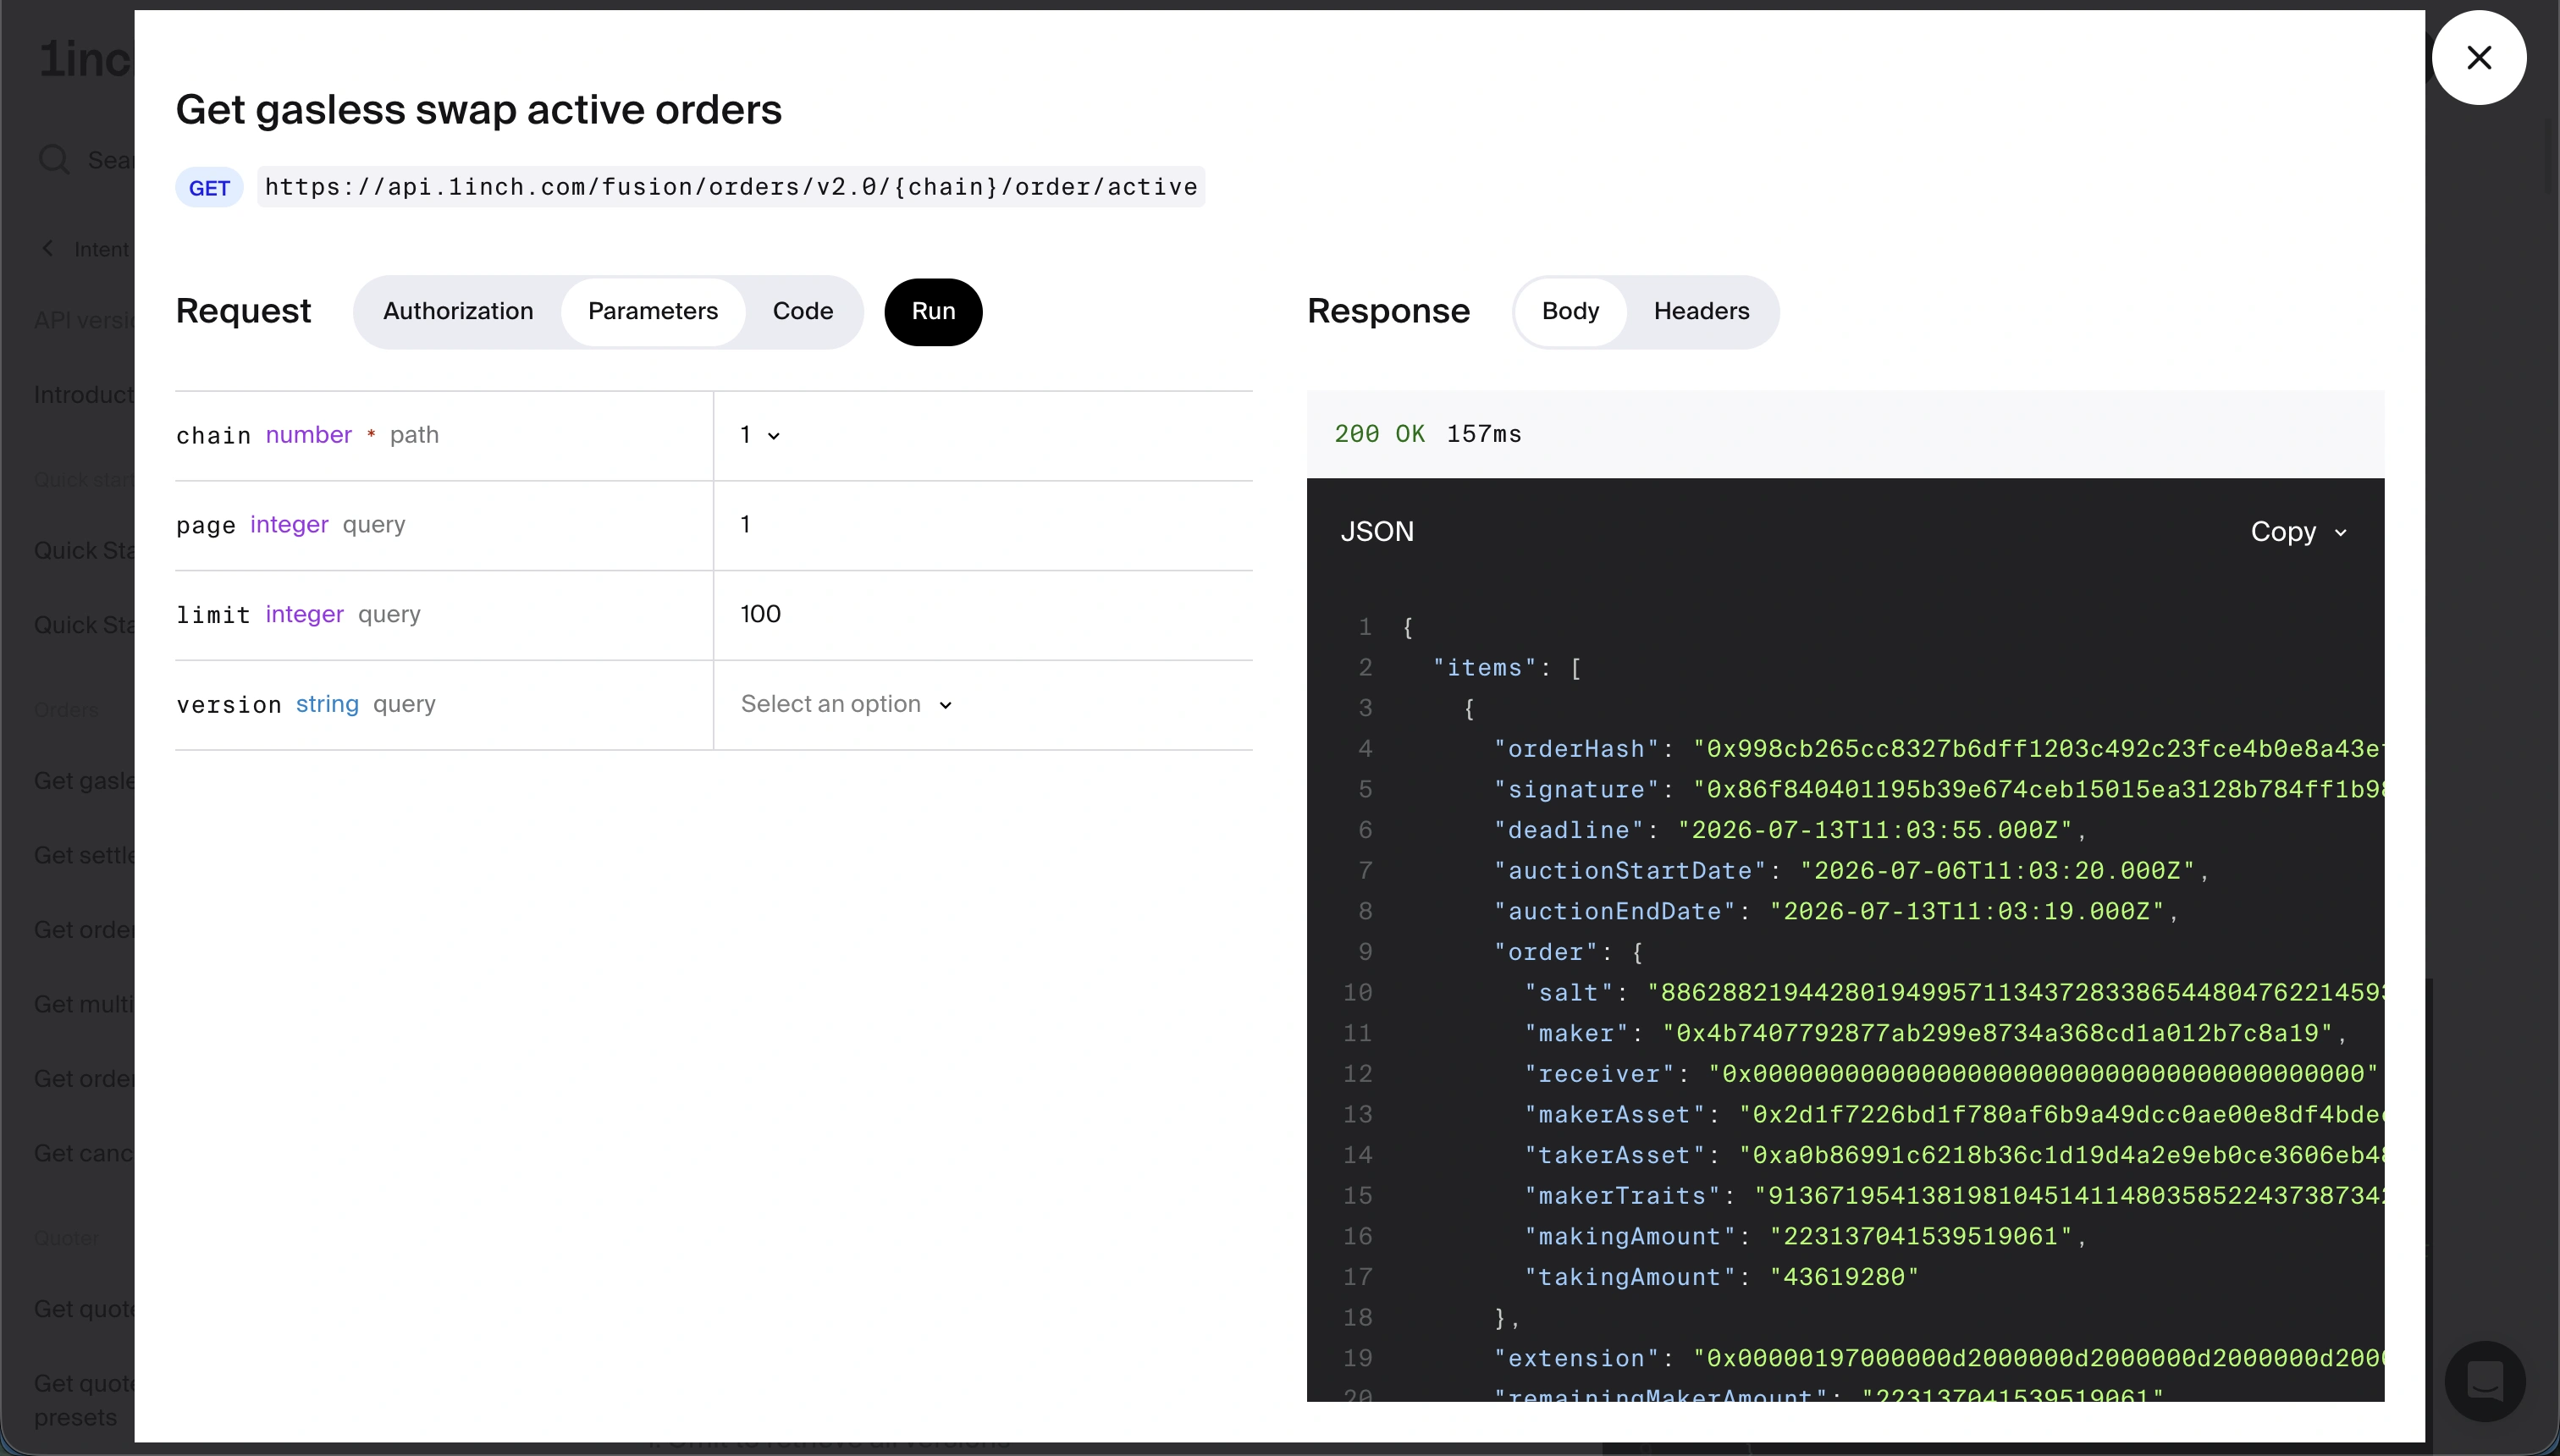Click the Get gasless swap active orders heading
2560x1456 pixels.
(x=479, y=109)
